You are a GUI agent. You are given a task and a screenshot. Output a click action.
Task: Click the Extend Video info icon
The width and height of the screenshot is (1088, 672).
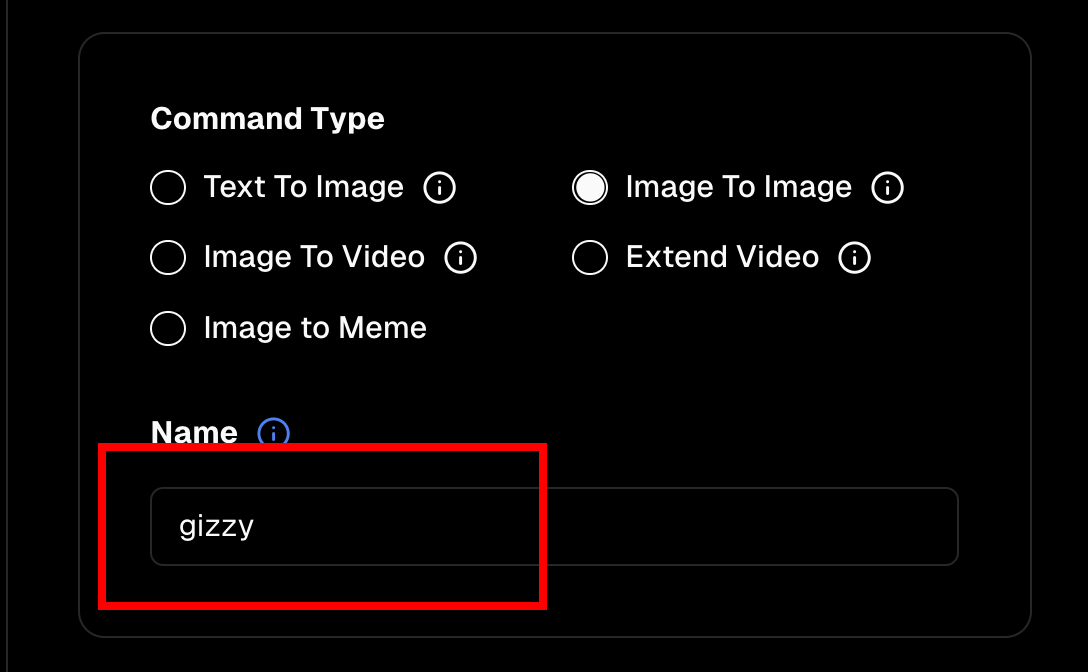click(x=855, y=258)
